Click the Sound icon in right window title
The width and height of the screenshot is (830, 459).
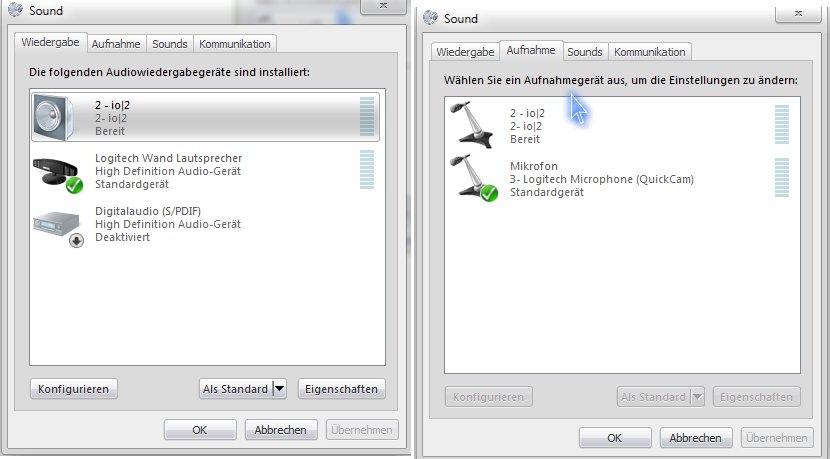[x=430, y=17]
